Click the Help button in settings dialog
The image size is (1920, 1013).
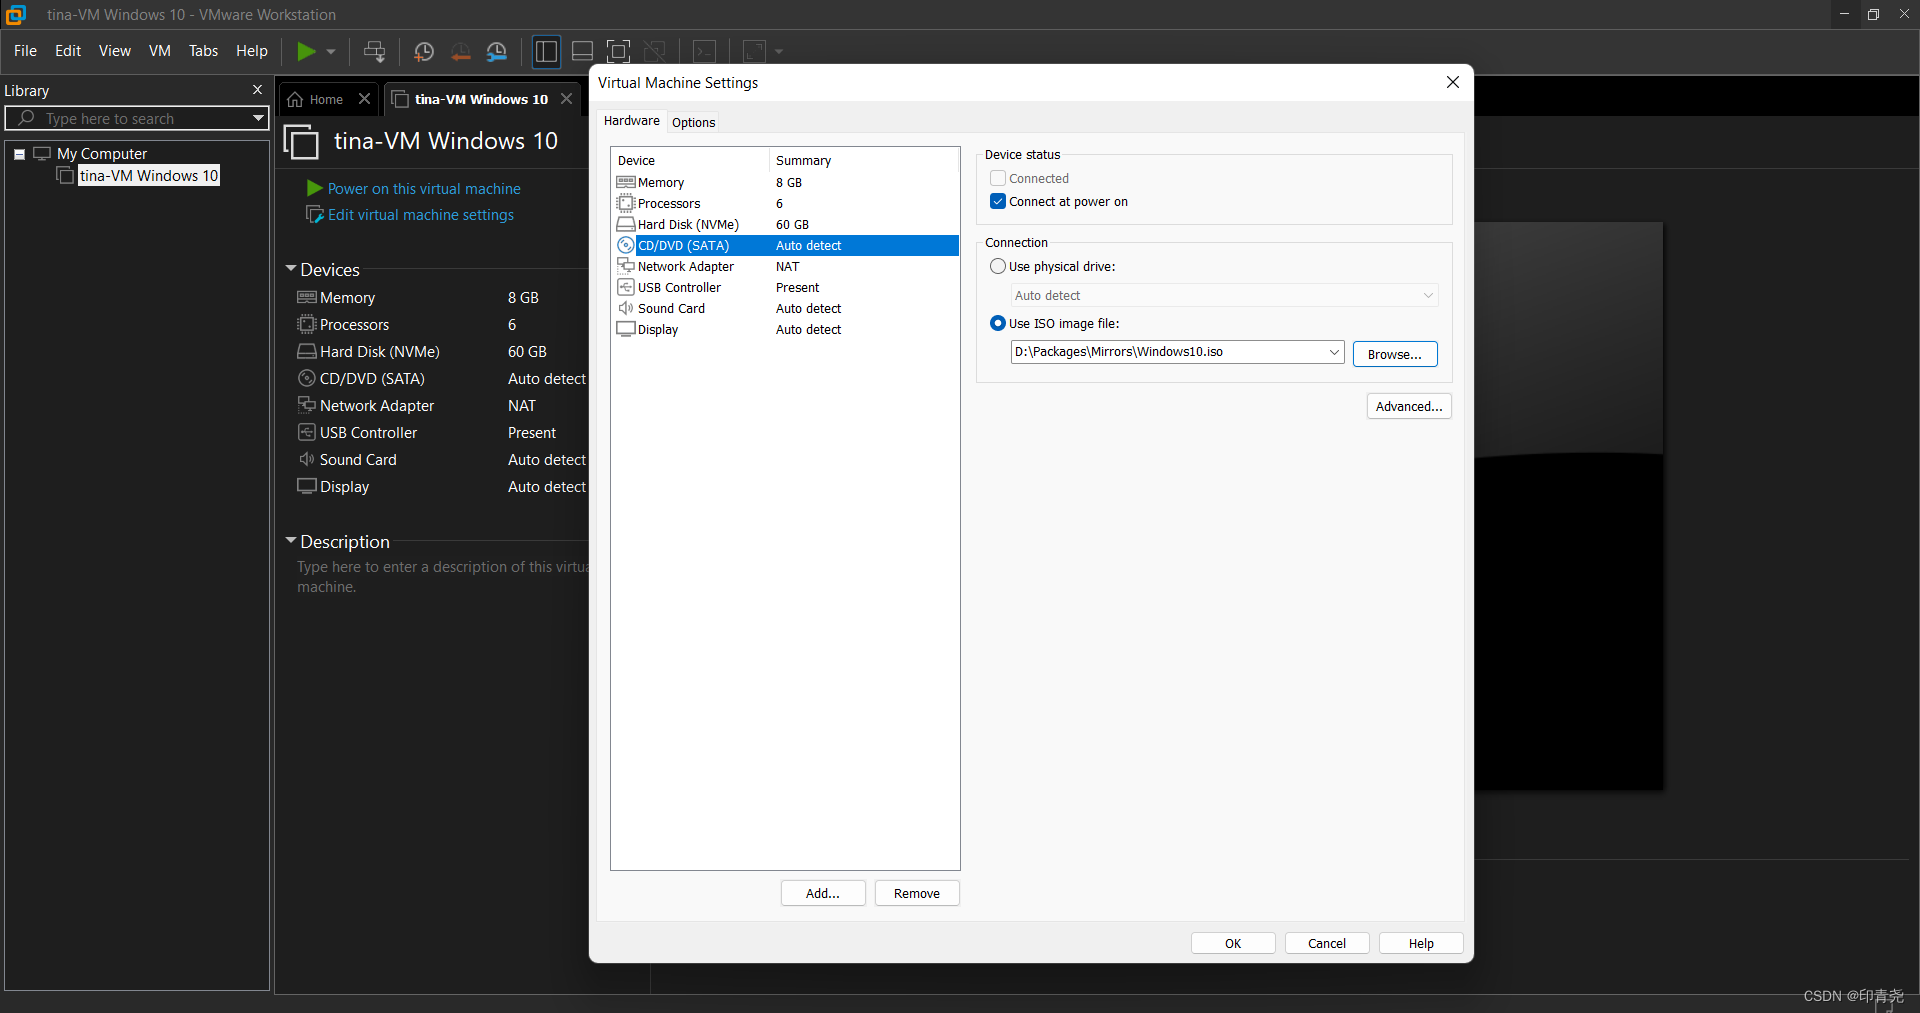click(1421, 943)
